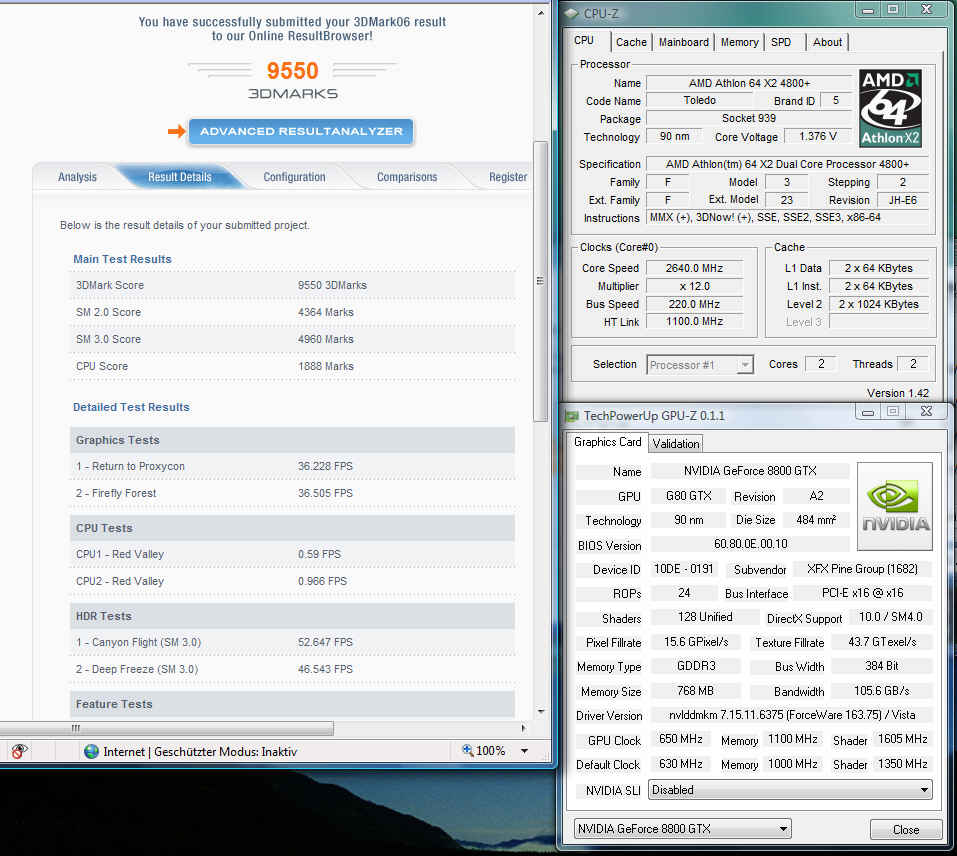Click the horizontal scroll right arrow

[x=524, y=728]
